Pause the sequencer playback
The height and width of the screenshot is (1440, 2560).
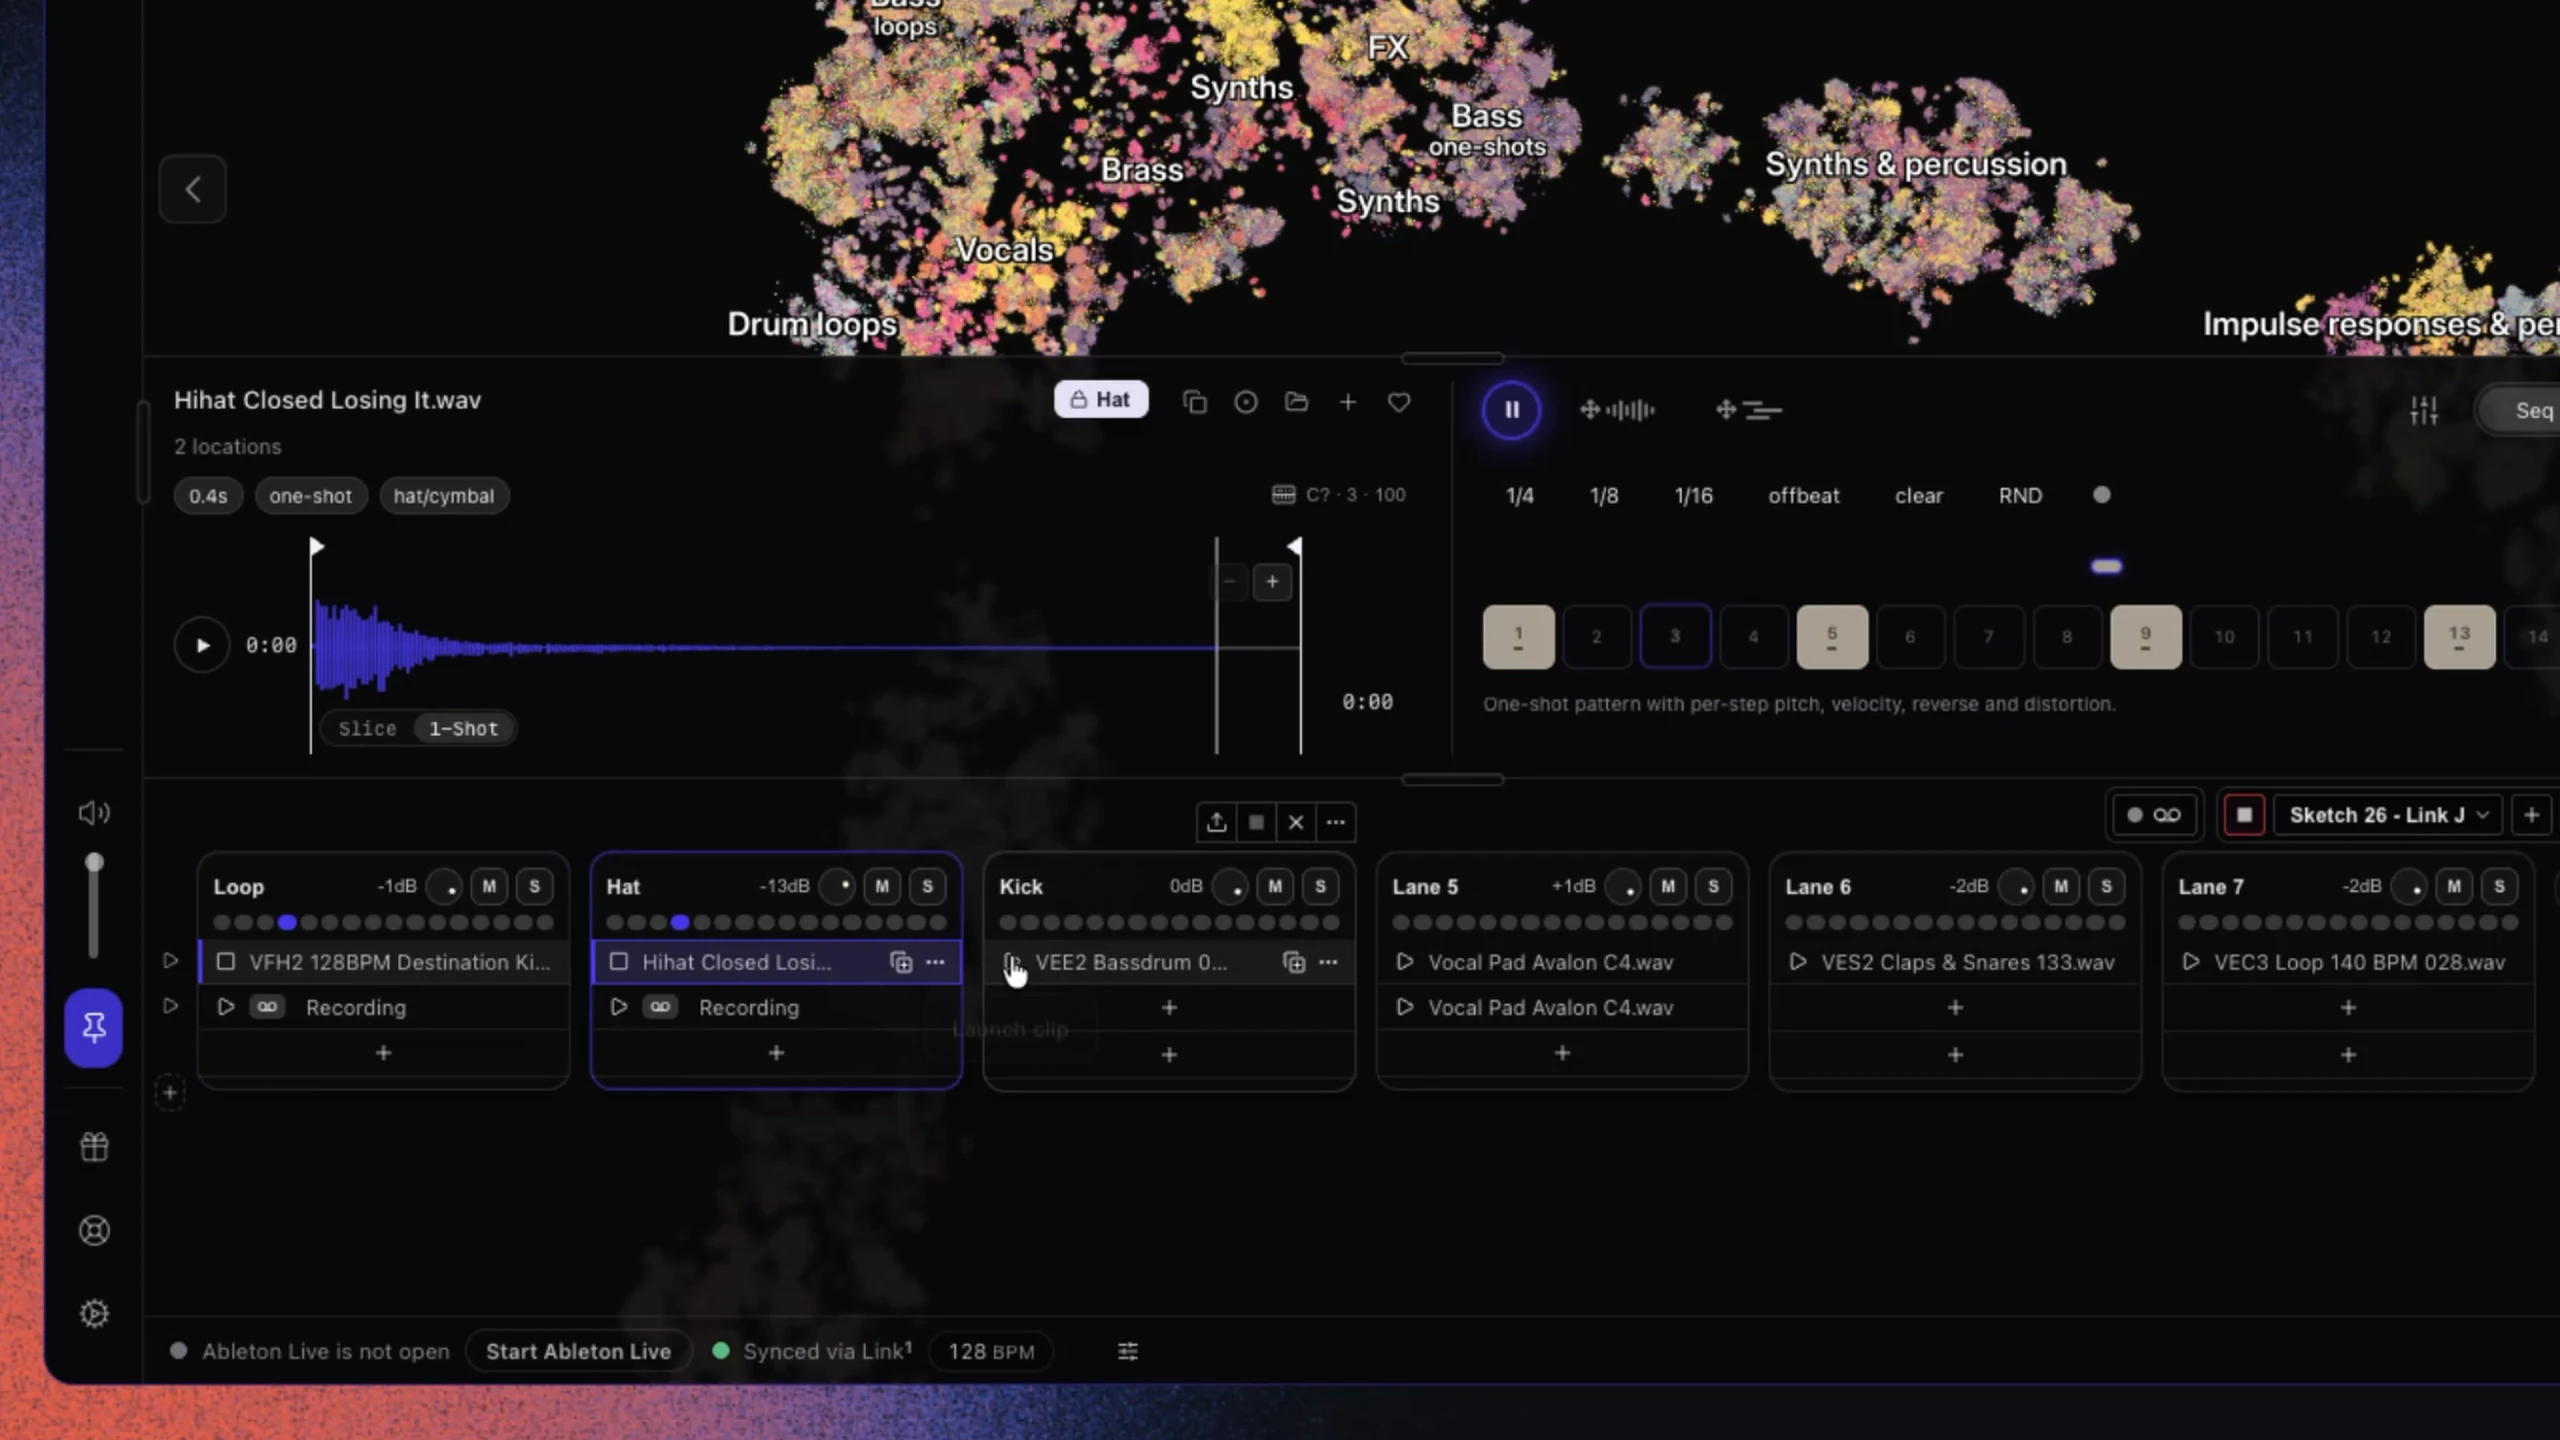(x=1511, y=410)
